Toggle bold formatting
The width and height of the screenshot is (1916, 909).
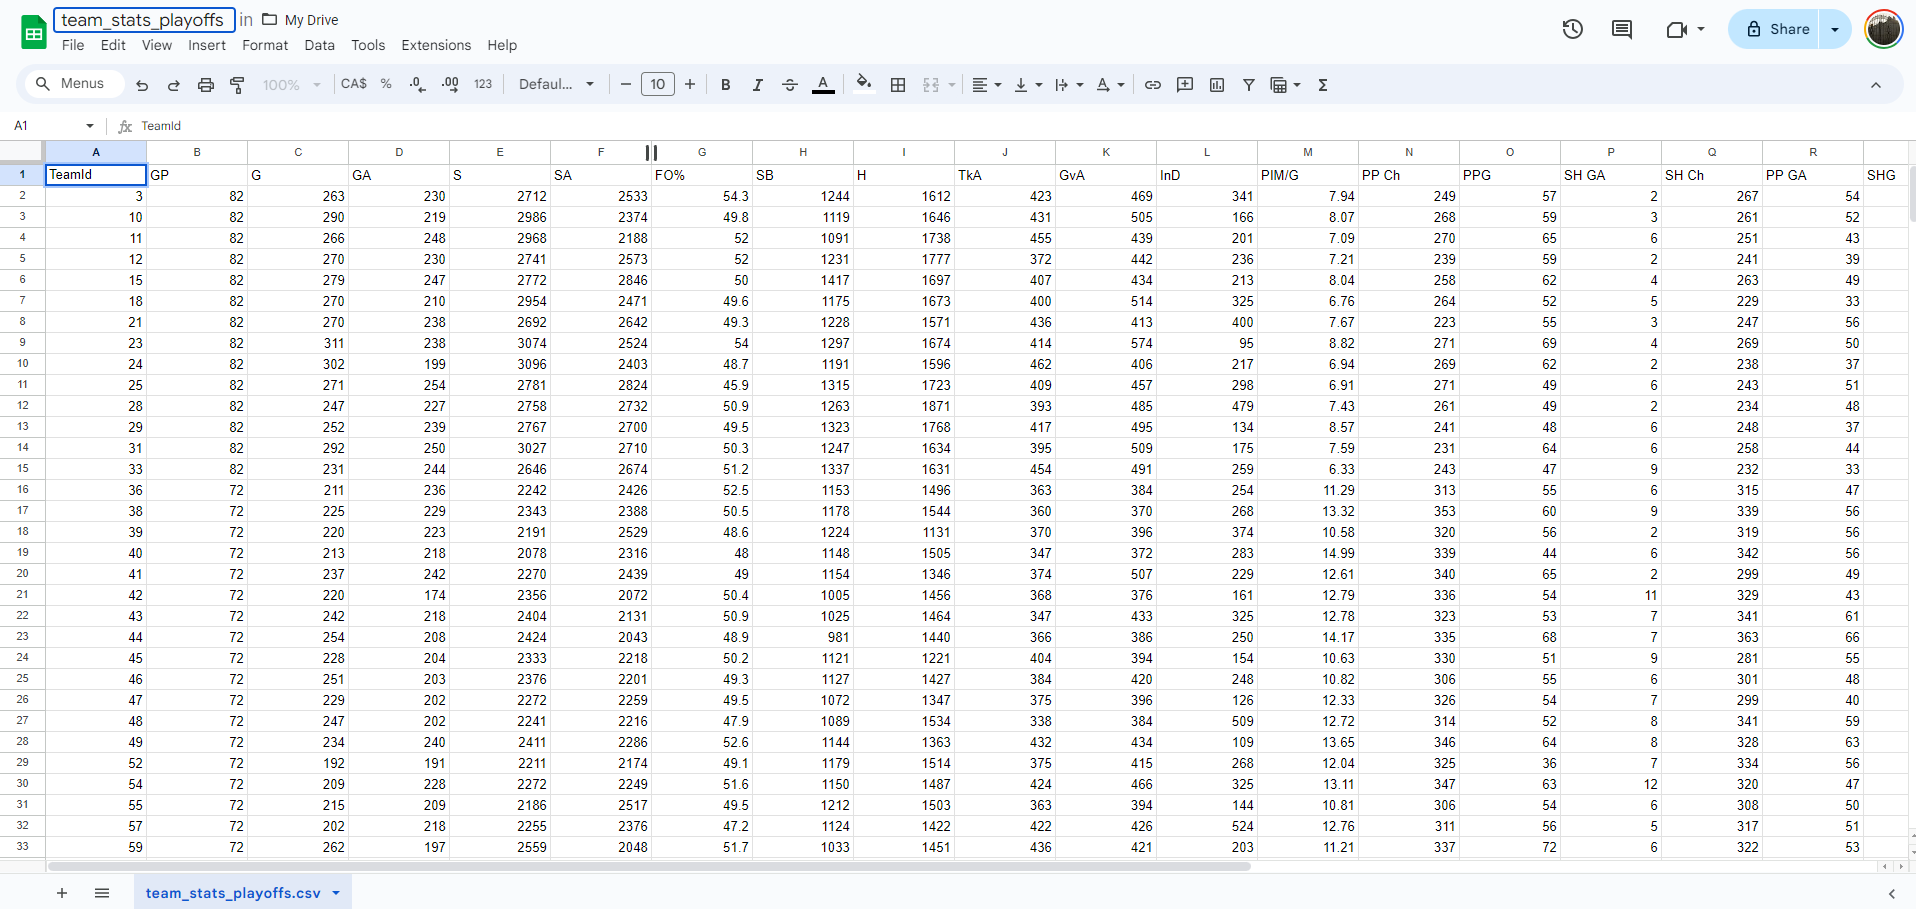pos(725,85)
